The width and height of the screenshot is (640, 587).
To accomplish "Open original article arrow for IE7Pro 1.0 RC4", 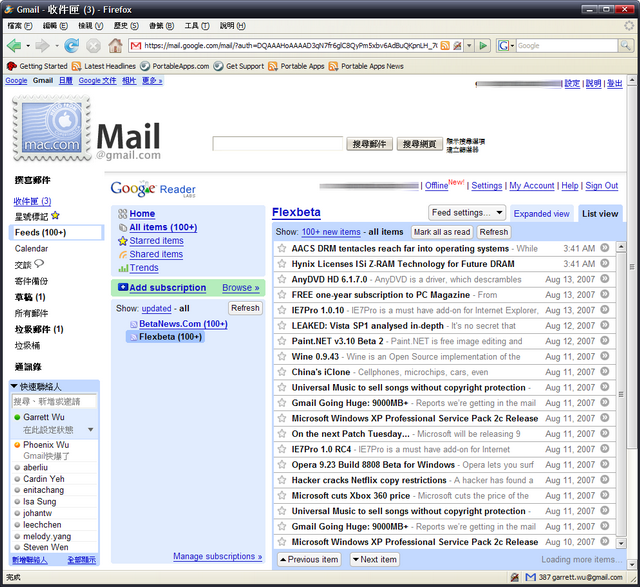I will tap(605, 449).
